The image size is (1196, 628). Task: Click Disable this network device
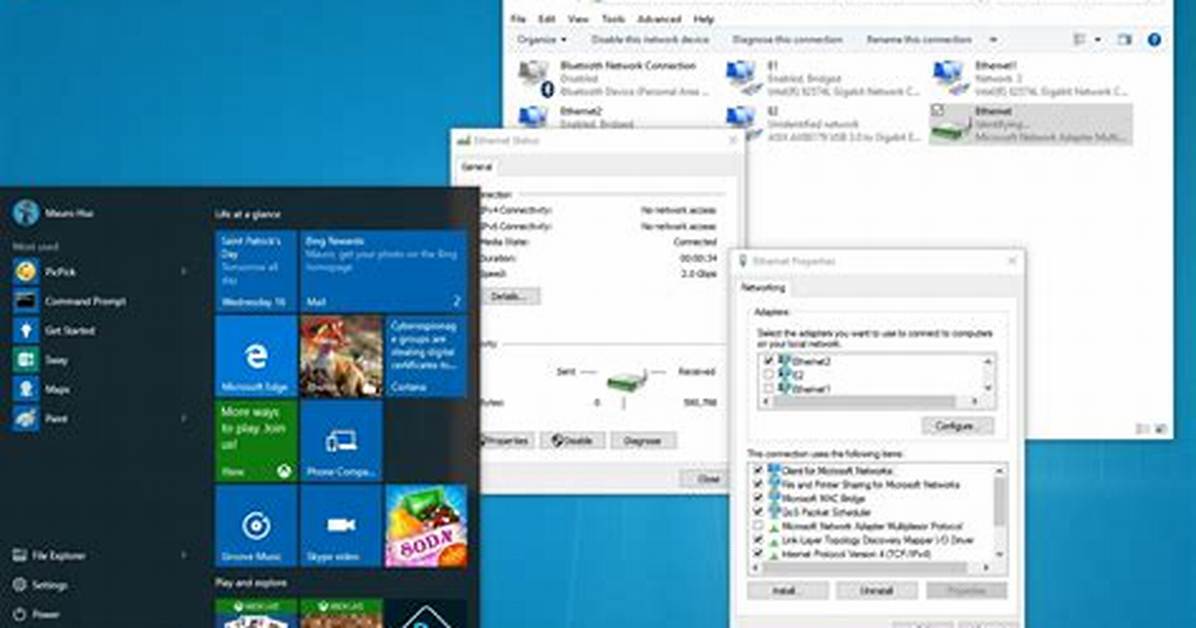tap(650, 40)
